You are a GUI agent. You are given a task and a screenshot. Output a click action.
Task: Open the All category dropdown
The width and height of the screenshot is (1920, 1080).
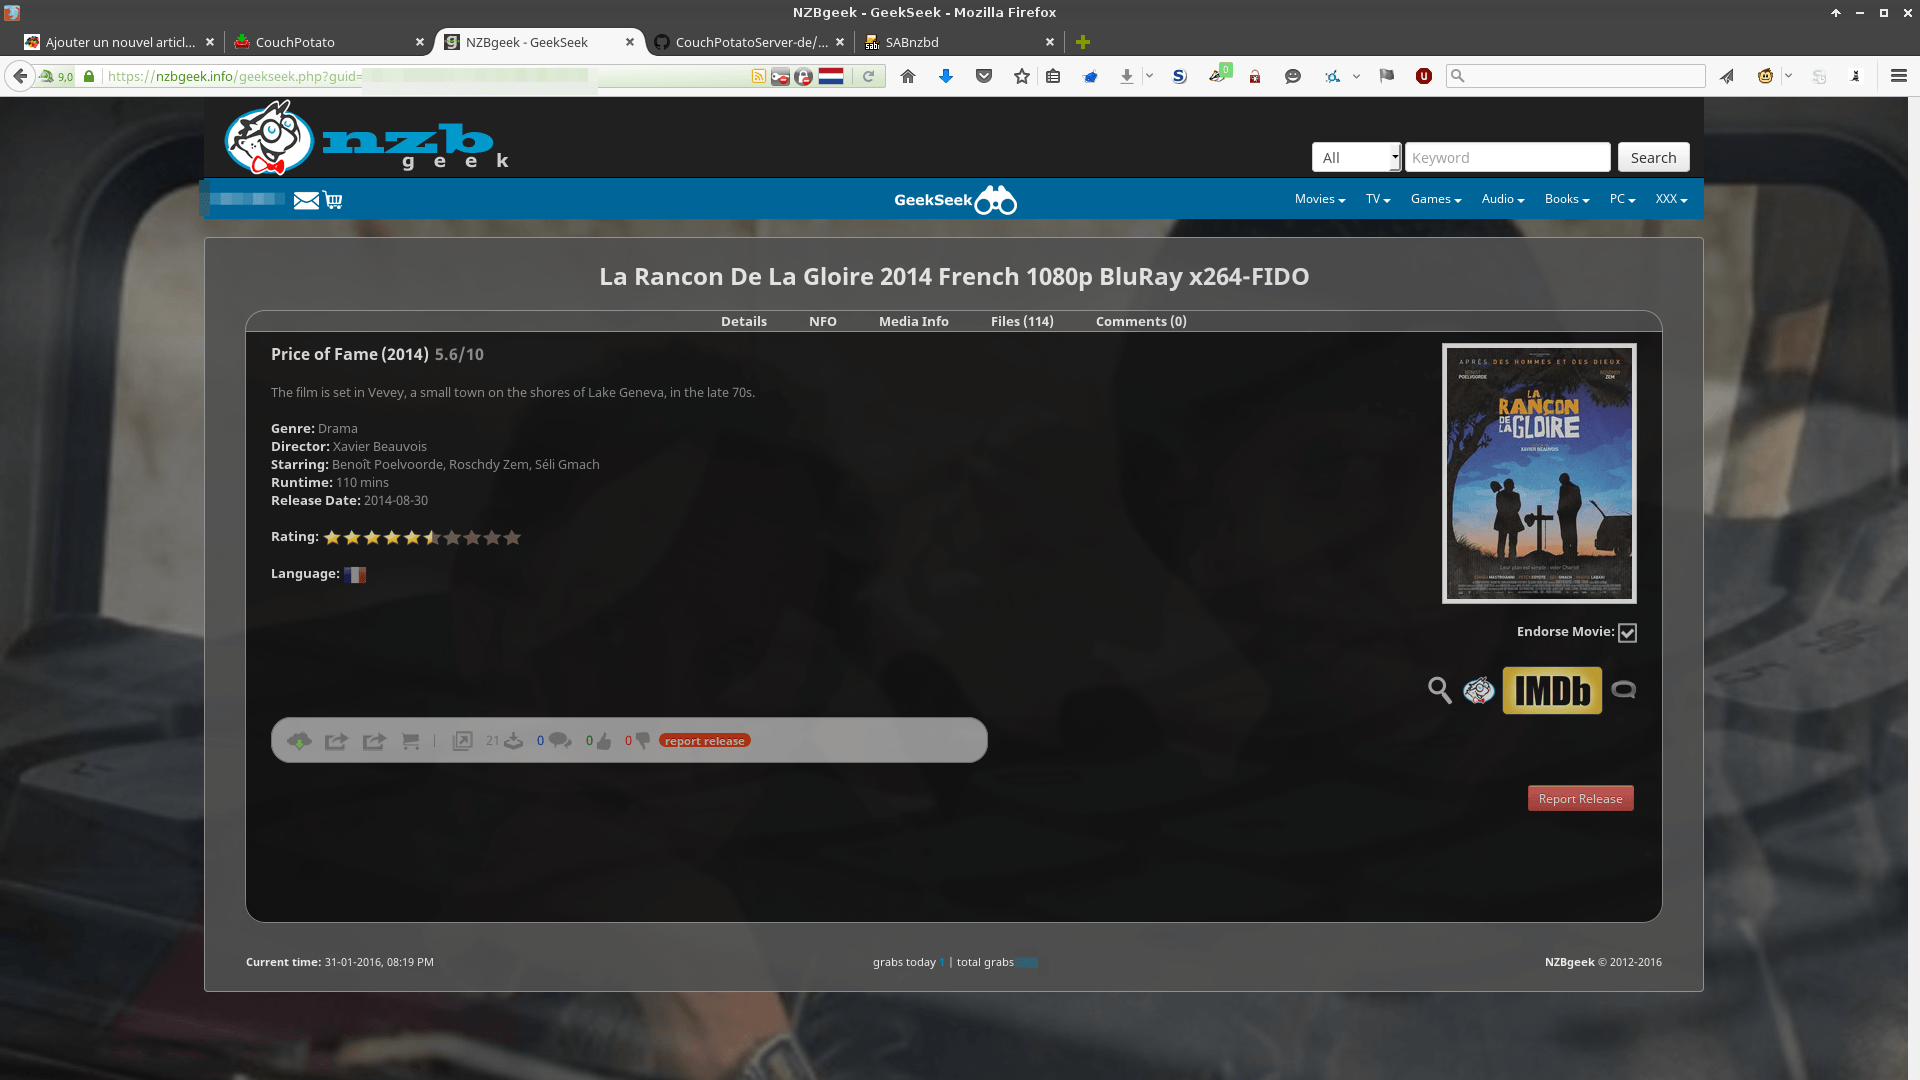click(x=1357, y=158)
